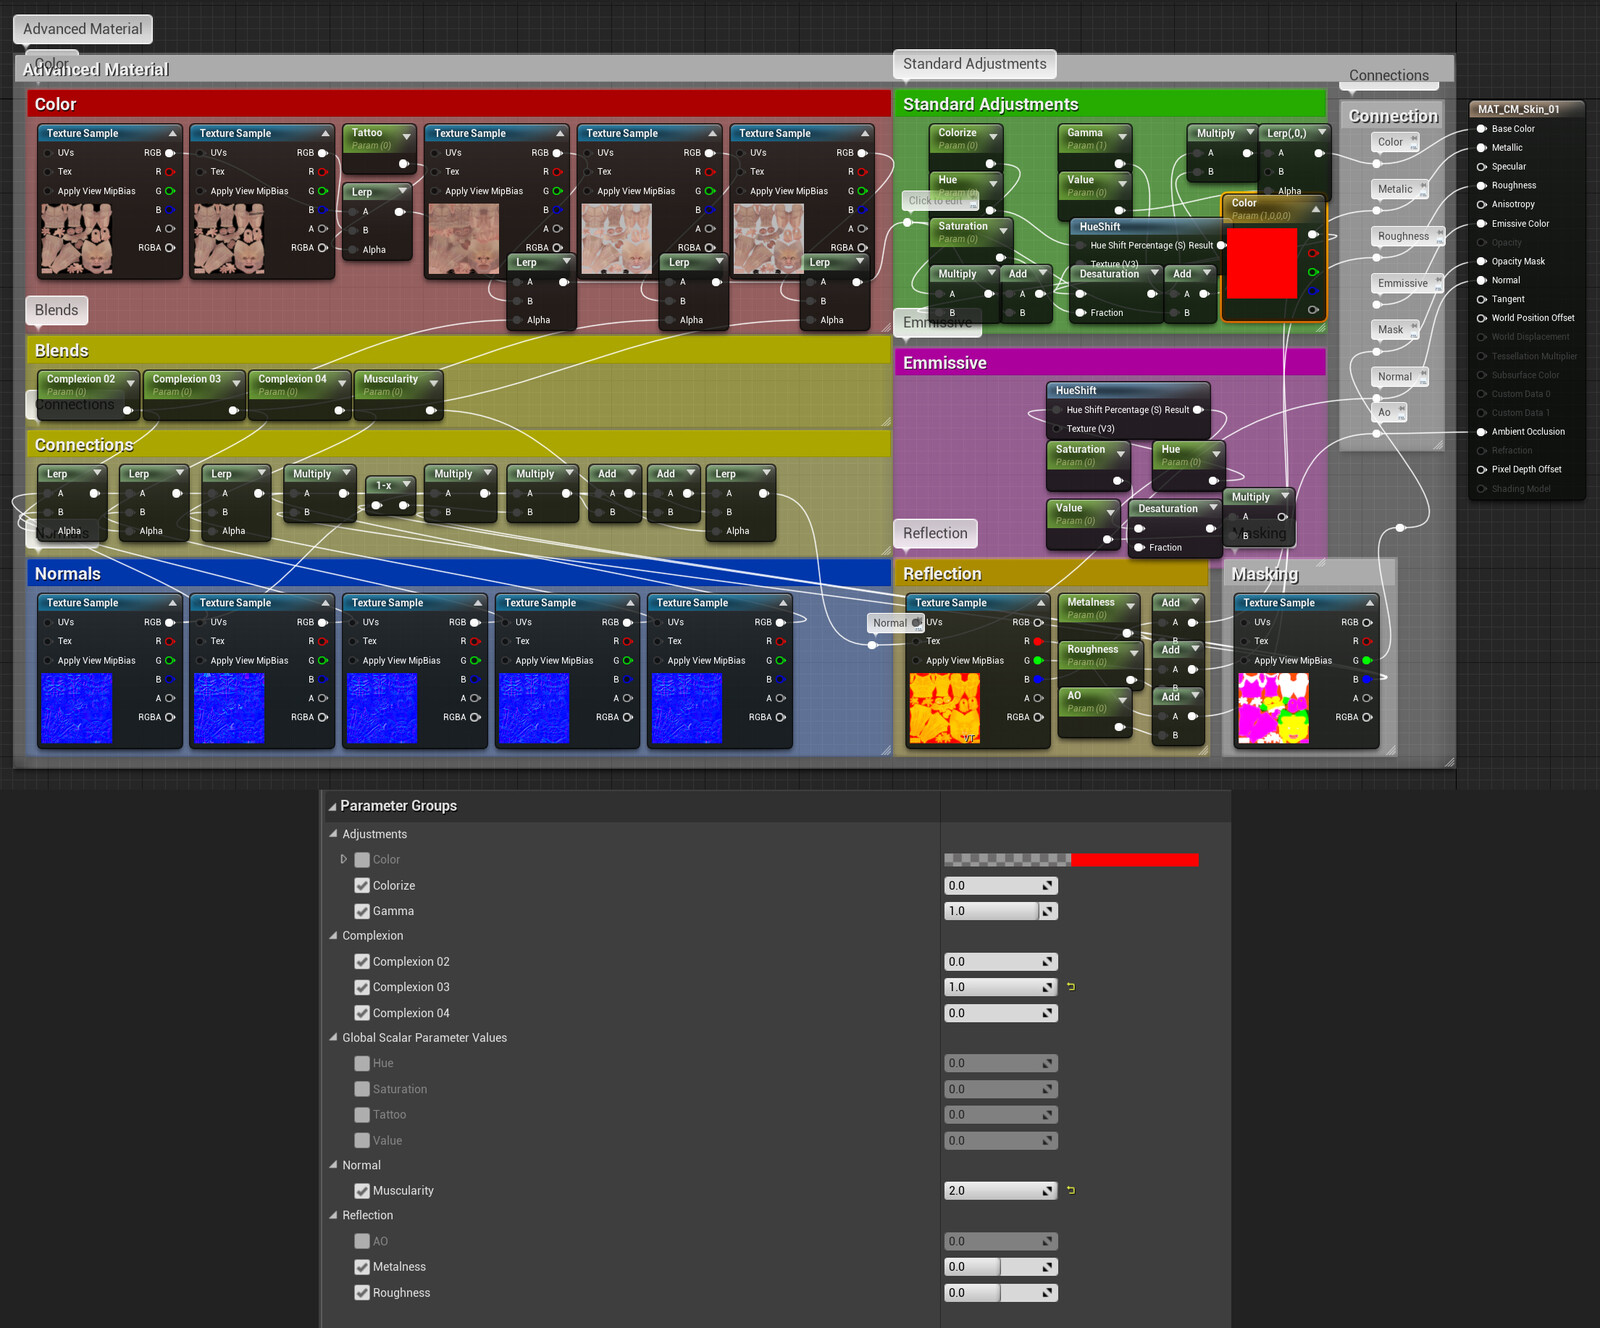Collapse the Complexion parameter group
Screen dimensions: 1600x1328
click(x=334, y=936)
